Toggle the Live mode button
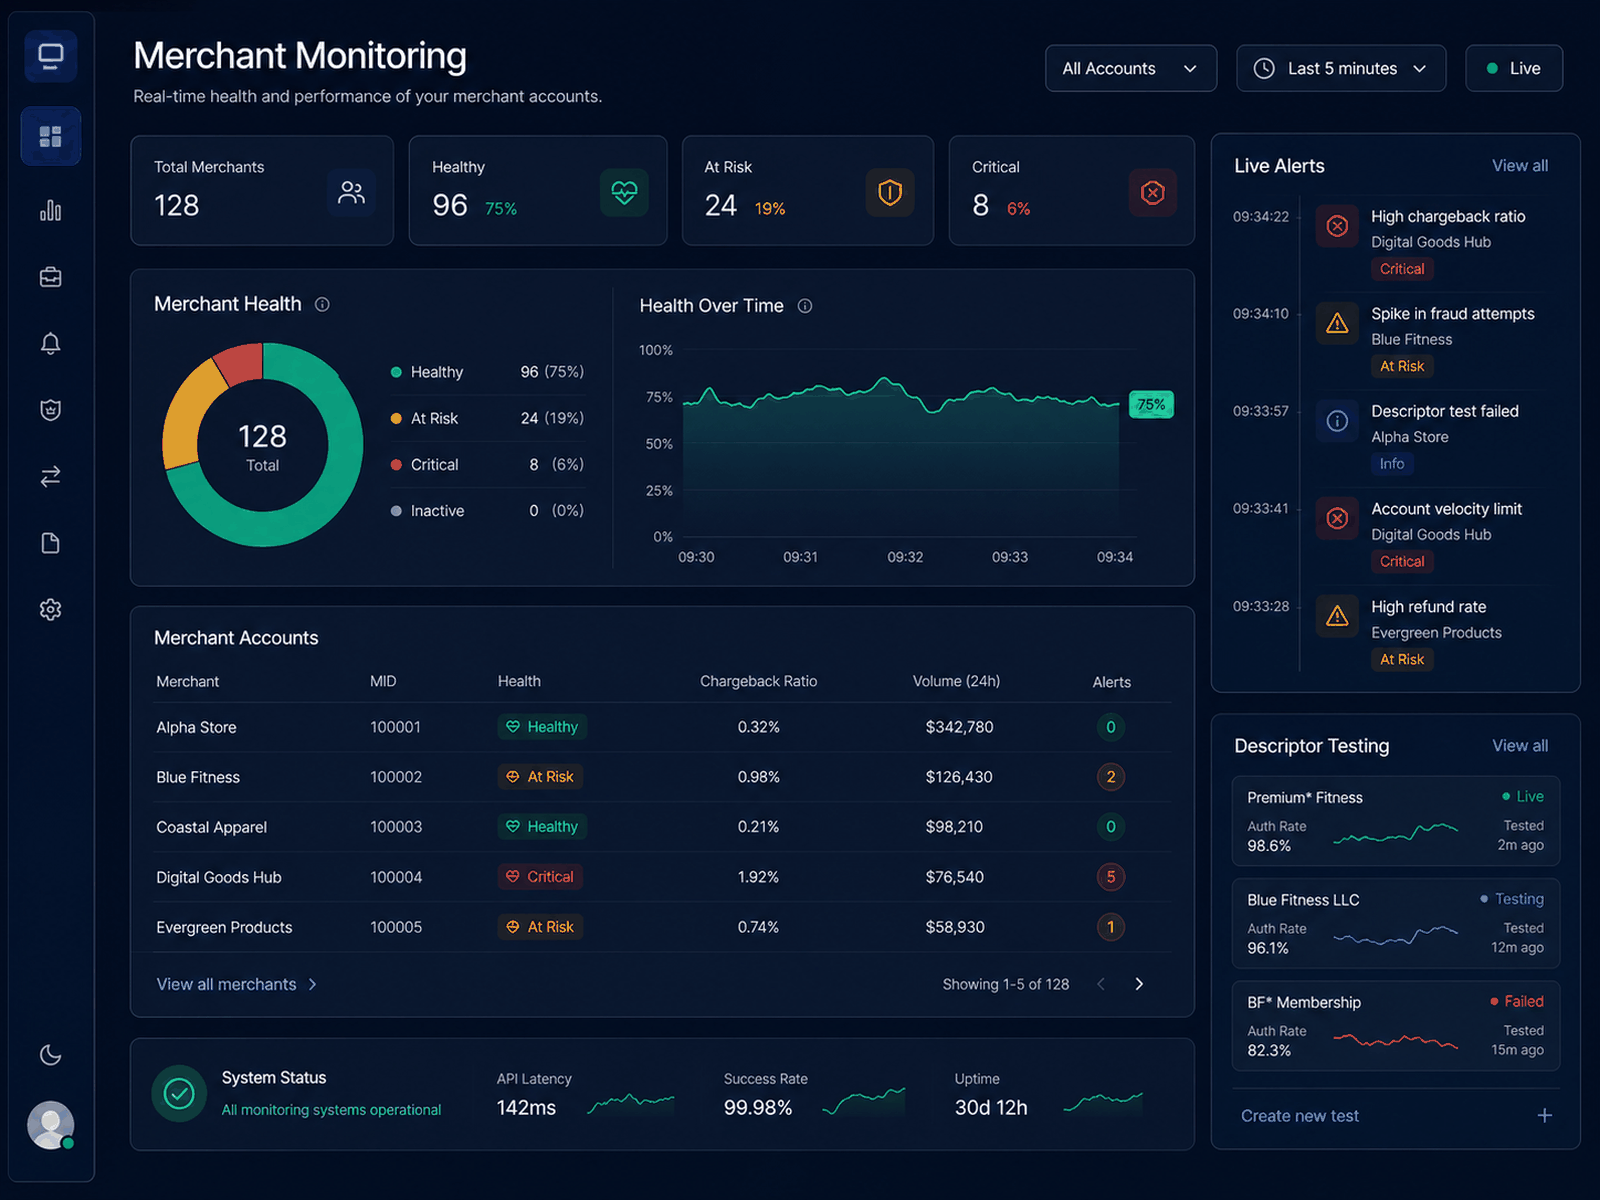 (x=1514, y=68)
